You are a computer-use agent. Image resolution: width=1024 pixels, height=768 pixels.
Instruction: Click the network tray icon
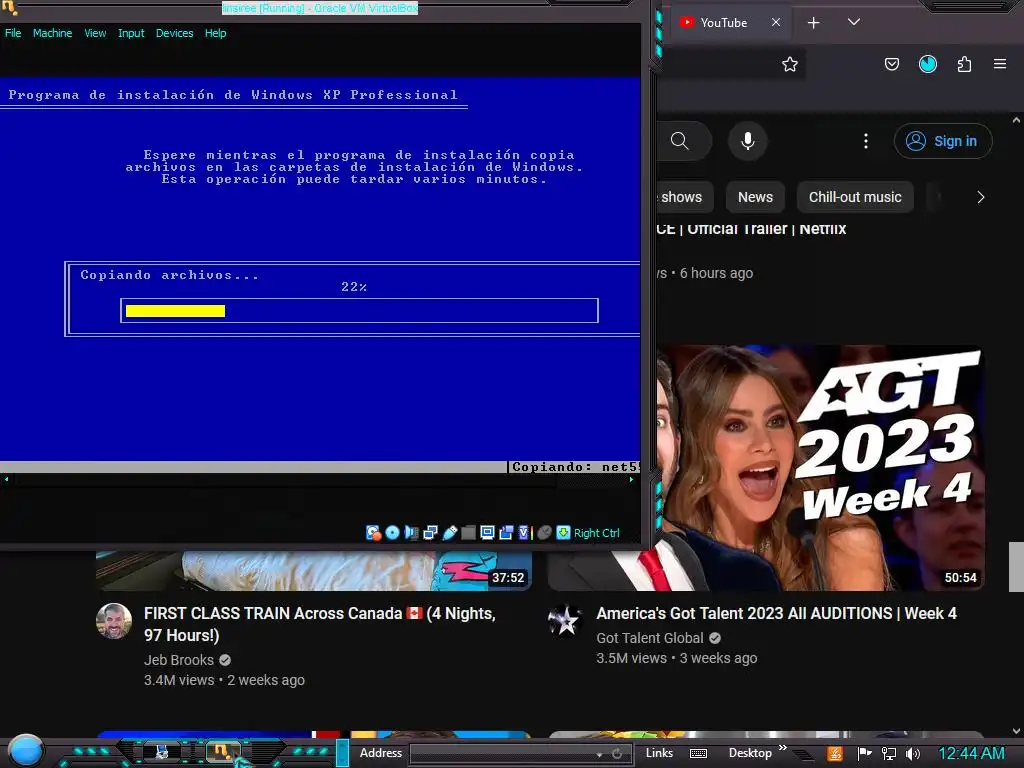[x=889, y=754]
